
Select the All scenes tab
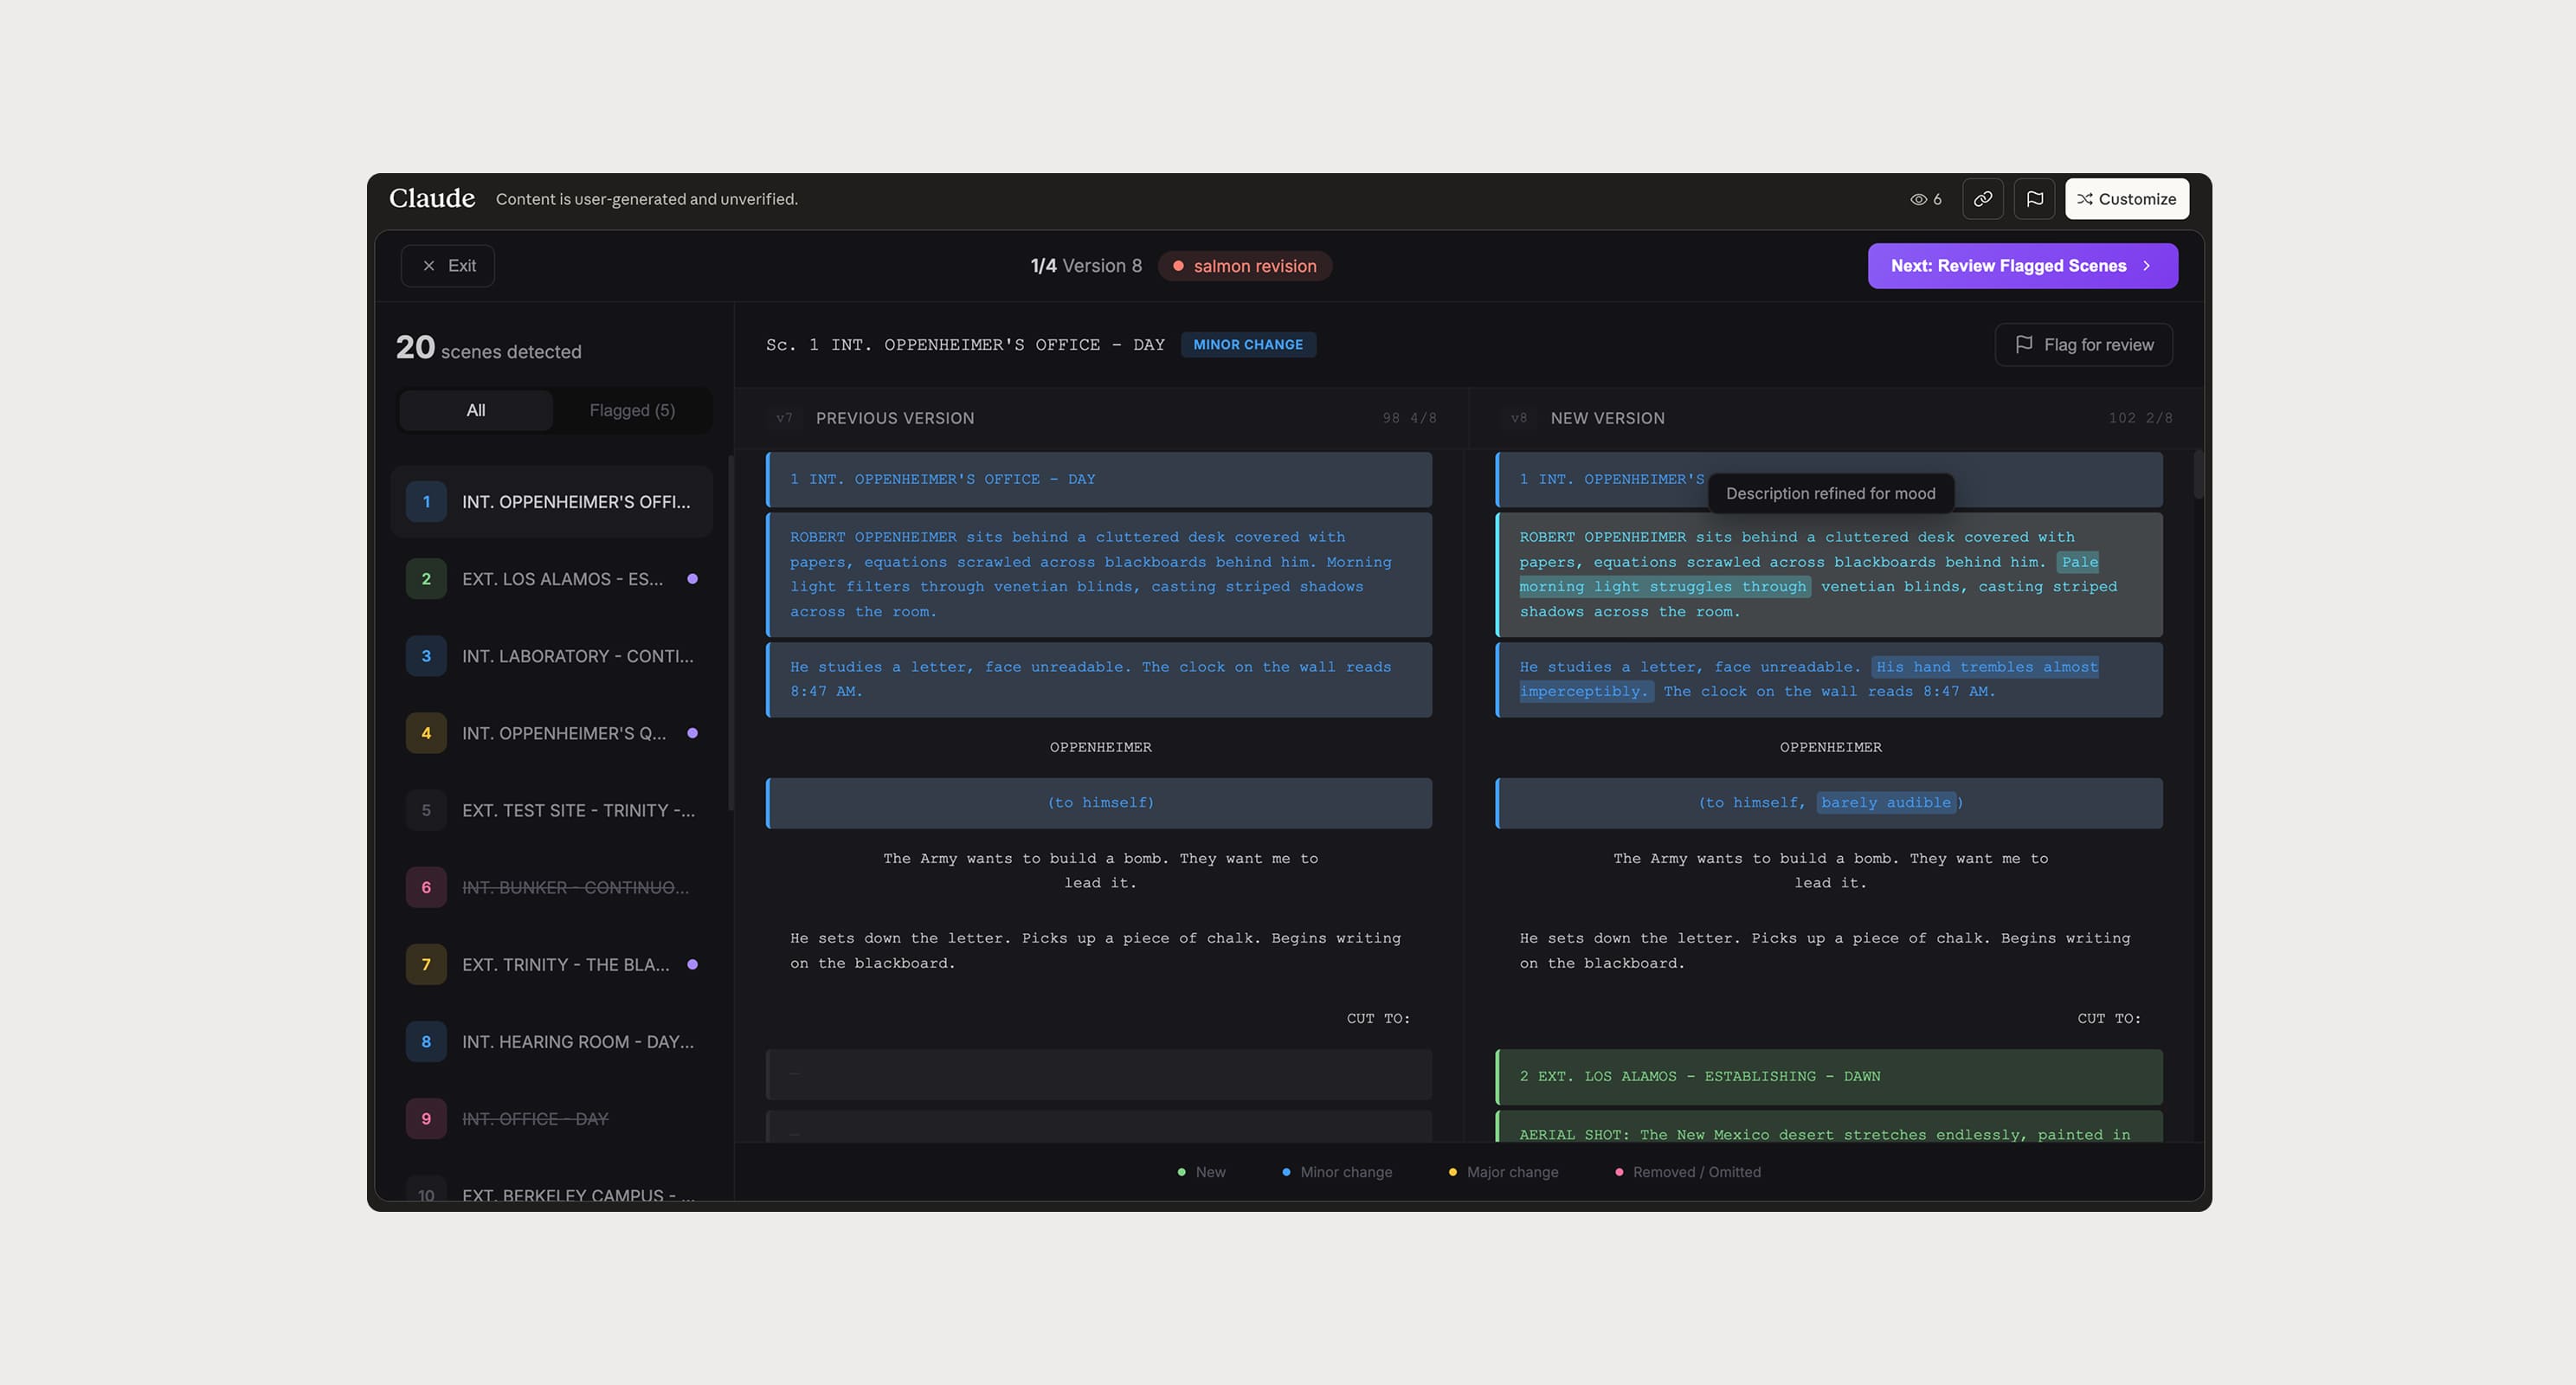click(475, 410)
